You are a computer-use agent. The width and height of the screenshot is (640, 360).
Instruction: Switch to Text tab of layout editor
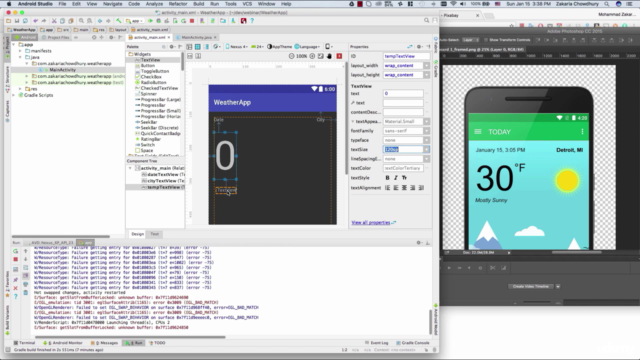pos(155,234)
